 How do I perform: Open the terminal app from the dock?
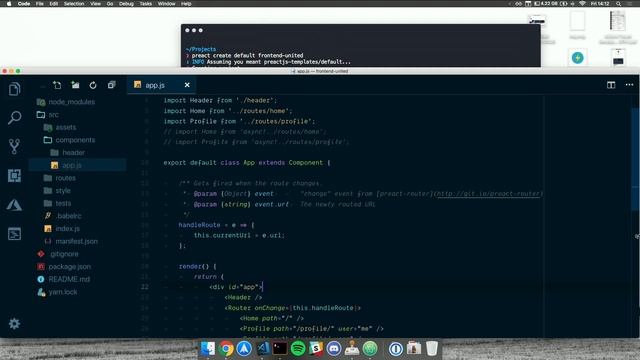tap(280, 349)
